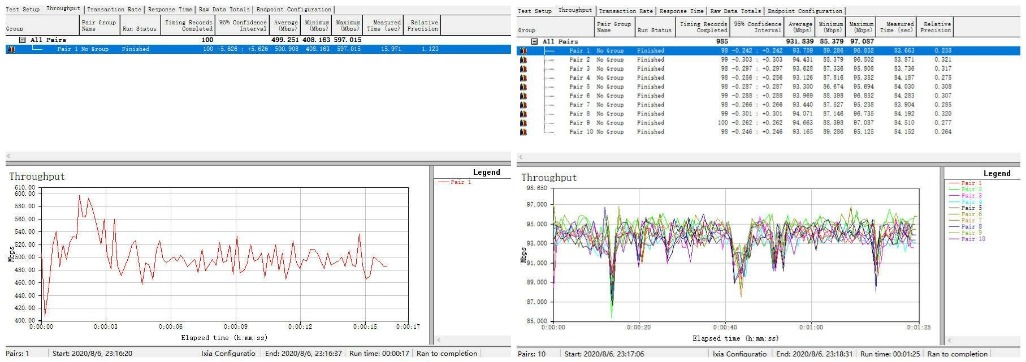Open Test Setup tab in the 1-pair window
Screen dimensions: 1026x362
(x=22, y=10)
